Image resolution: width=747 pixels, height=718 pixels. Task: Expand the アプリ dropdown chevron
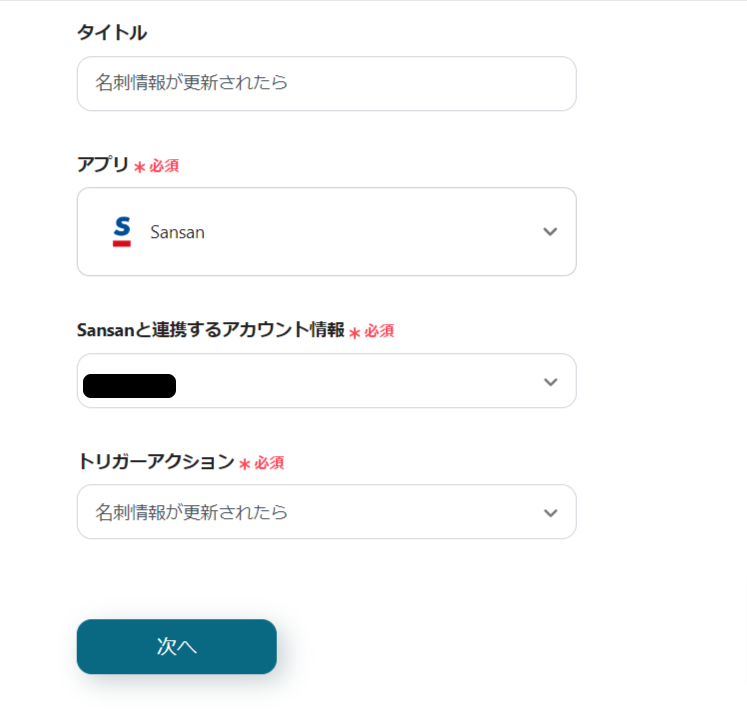point(549,232)
